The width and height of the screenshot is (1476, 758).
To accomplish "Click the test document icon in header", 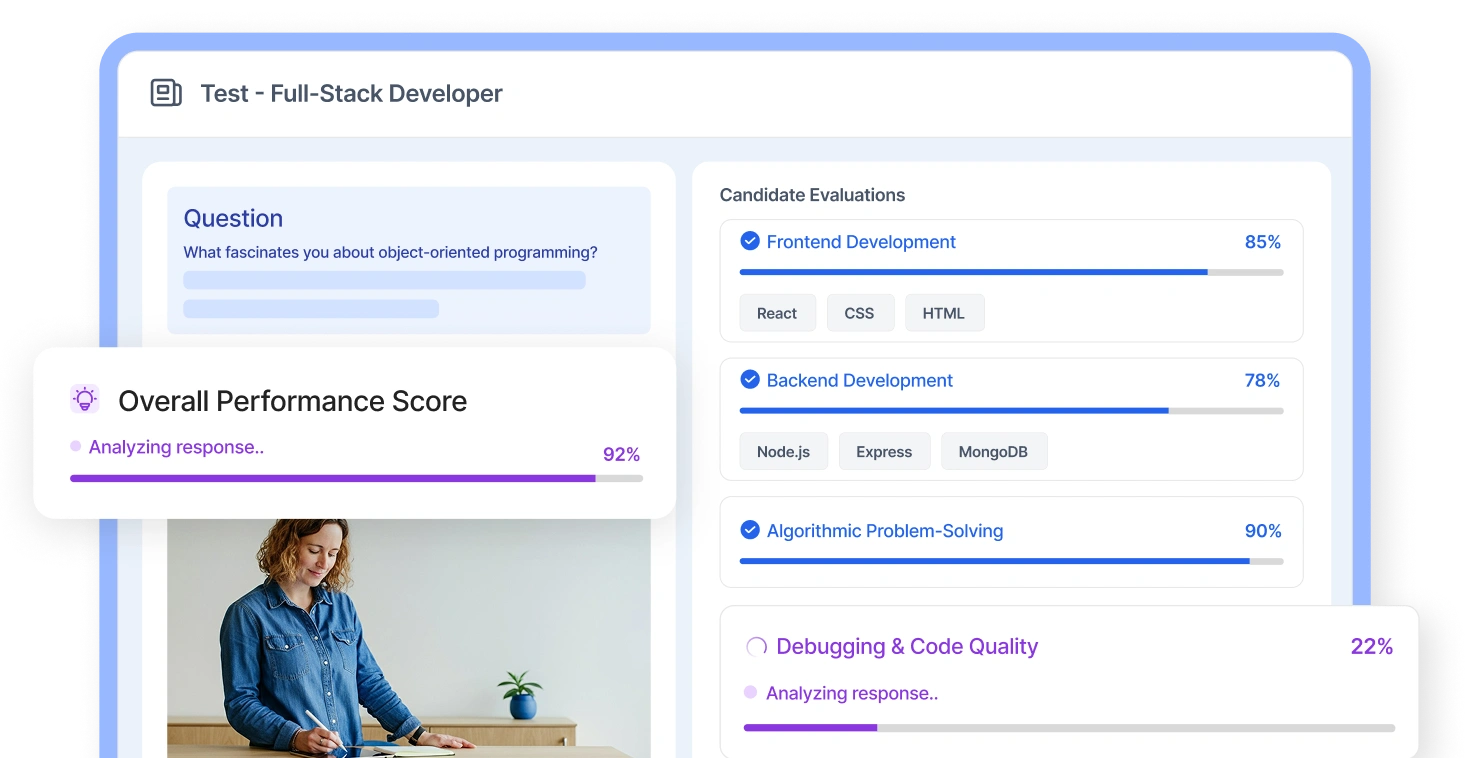I will 166,93.
